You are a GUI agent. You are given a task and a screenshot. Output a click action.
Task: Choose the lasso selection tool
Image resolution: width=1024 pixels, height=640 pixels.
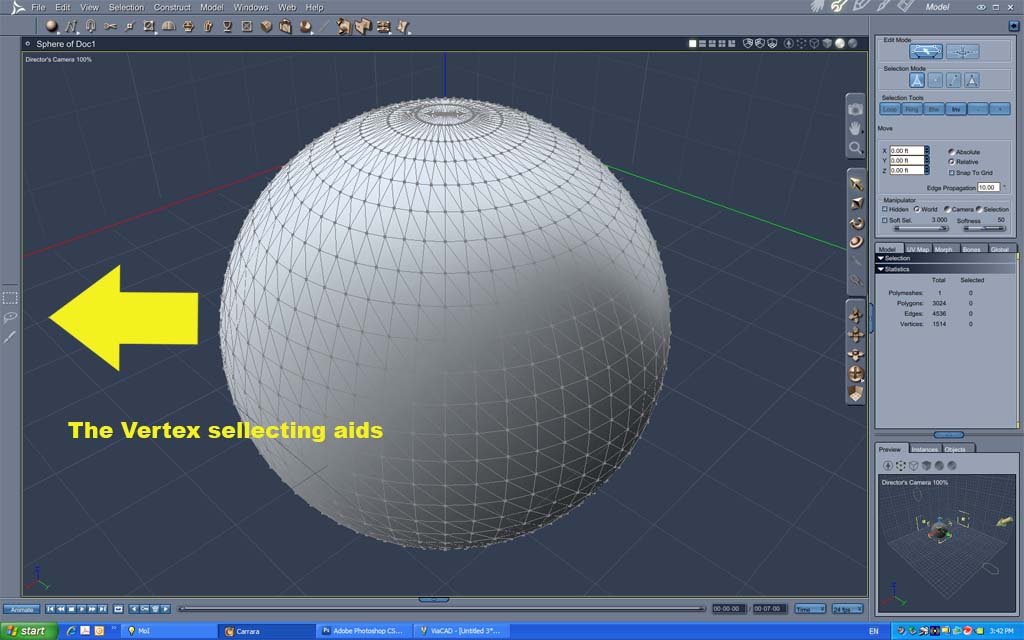(10, 317)
